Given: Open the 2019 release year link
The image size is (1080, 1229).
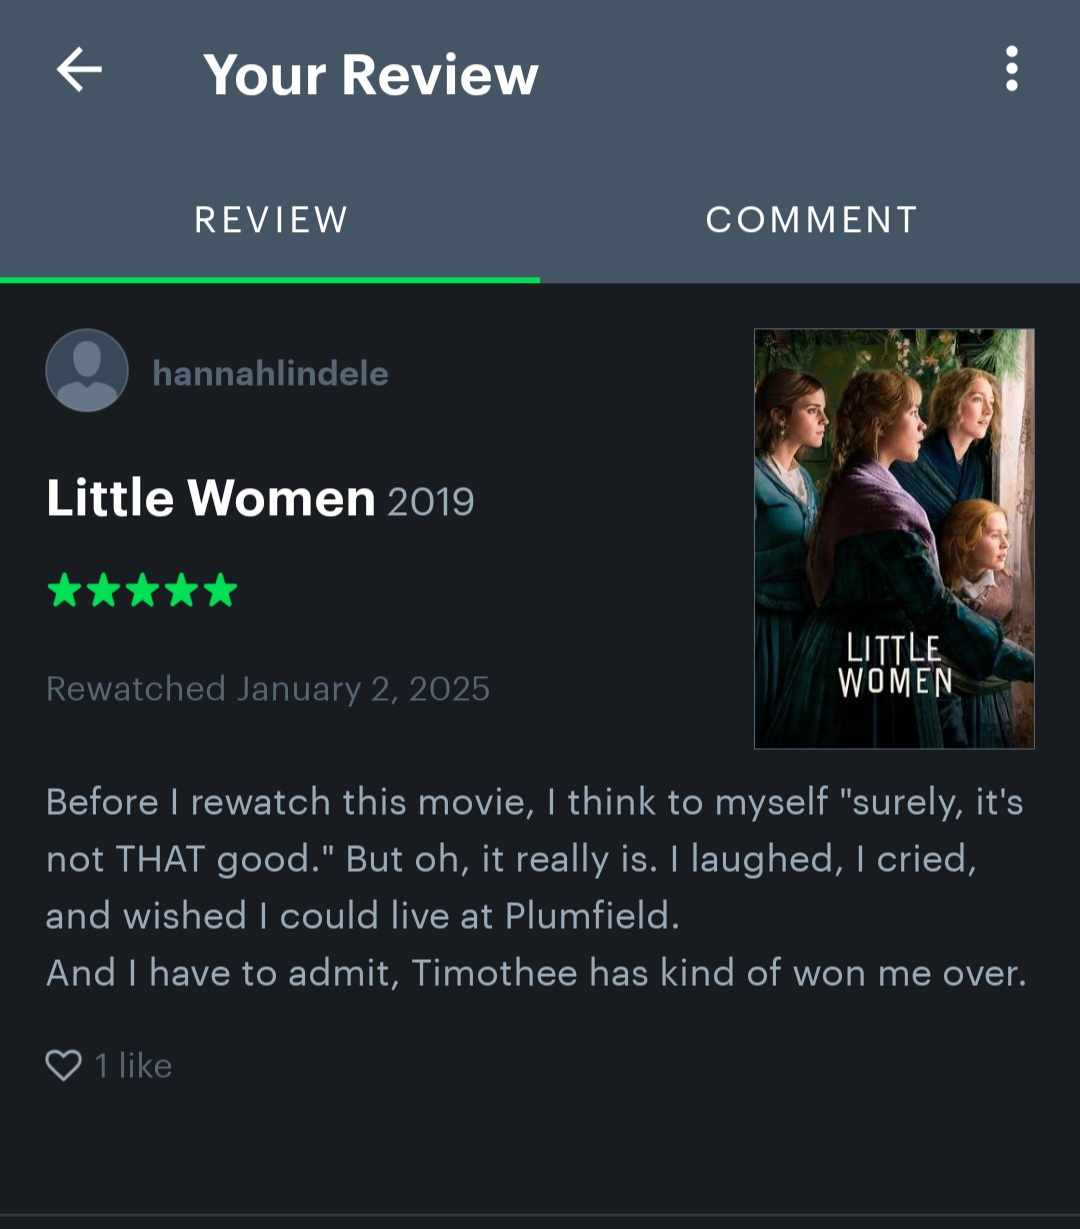Looking at the screenshot, I should click(x=430, y=501).
